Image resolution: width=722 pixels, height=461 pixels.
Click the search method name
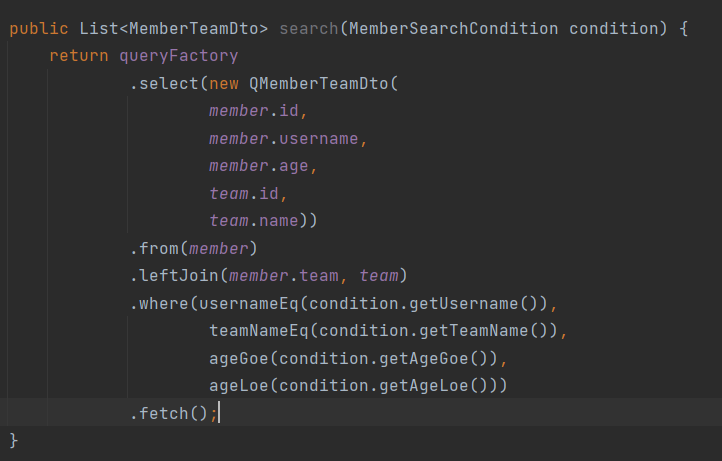309,29
